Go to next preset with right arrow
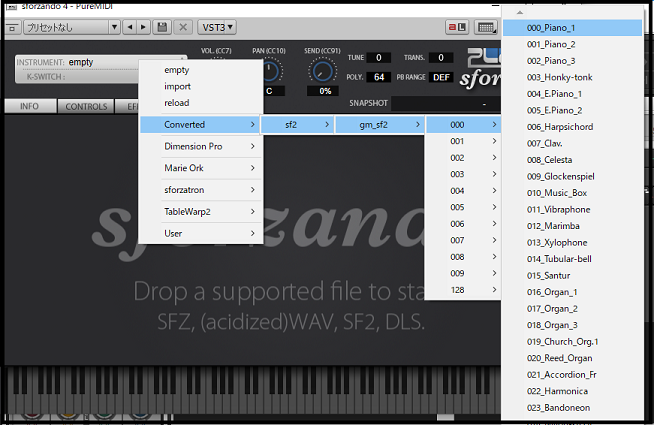The image size is (654, 425). 143,28
